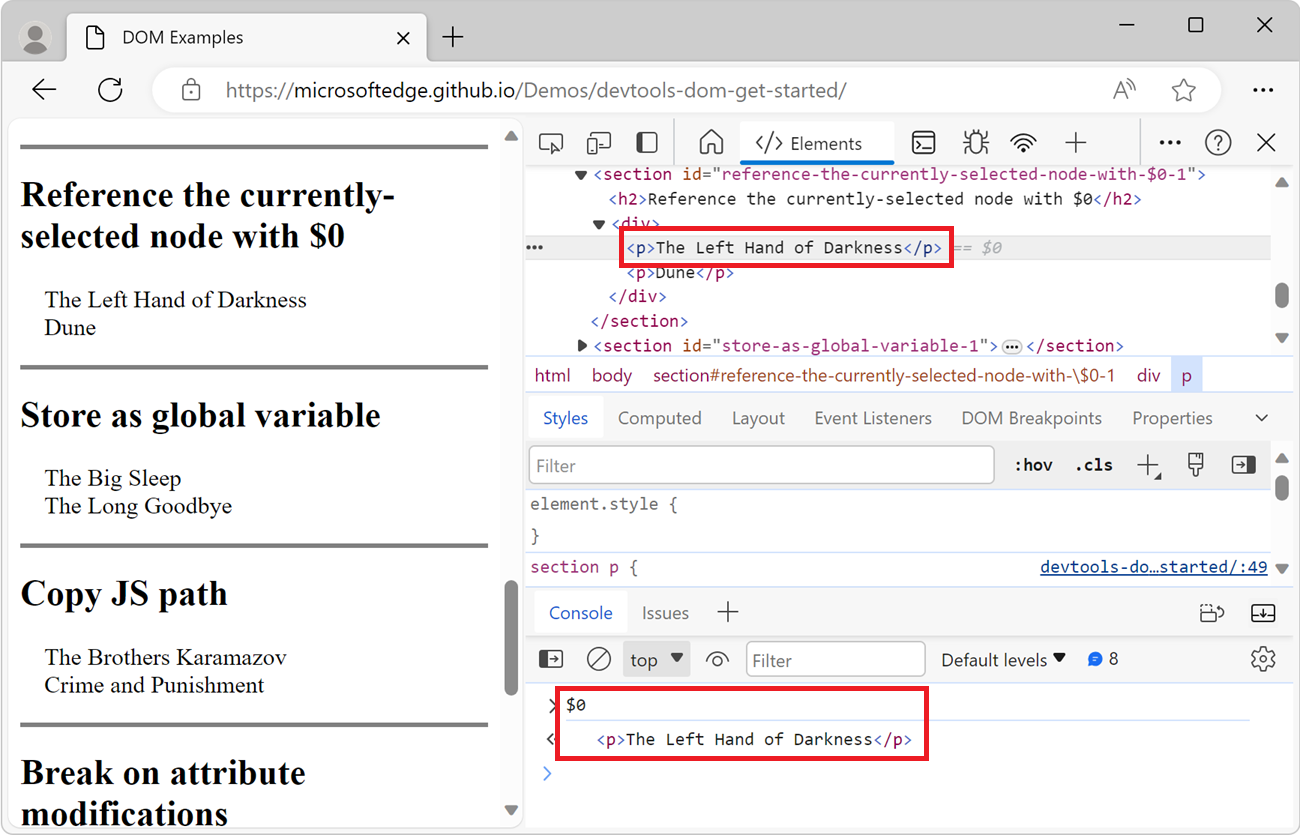Screen dimensions: 1300x835
Task: Activate the inspect element picker tool
Action: (x=551, y=143)
